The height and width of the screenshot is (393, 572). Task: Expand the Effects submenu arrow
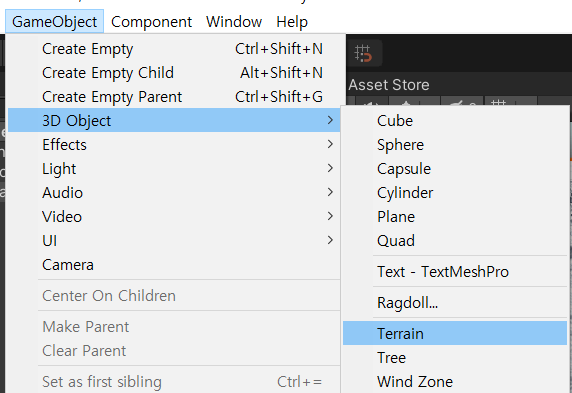coord(330,145)
